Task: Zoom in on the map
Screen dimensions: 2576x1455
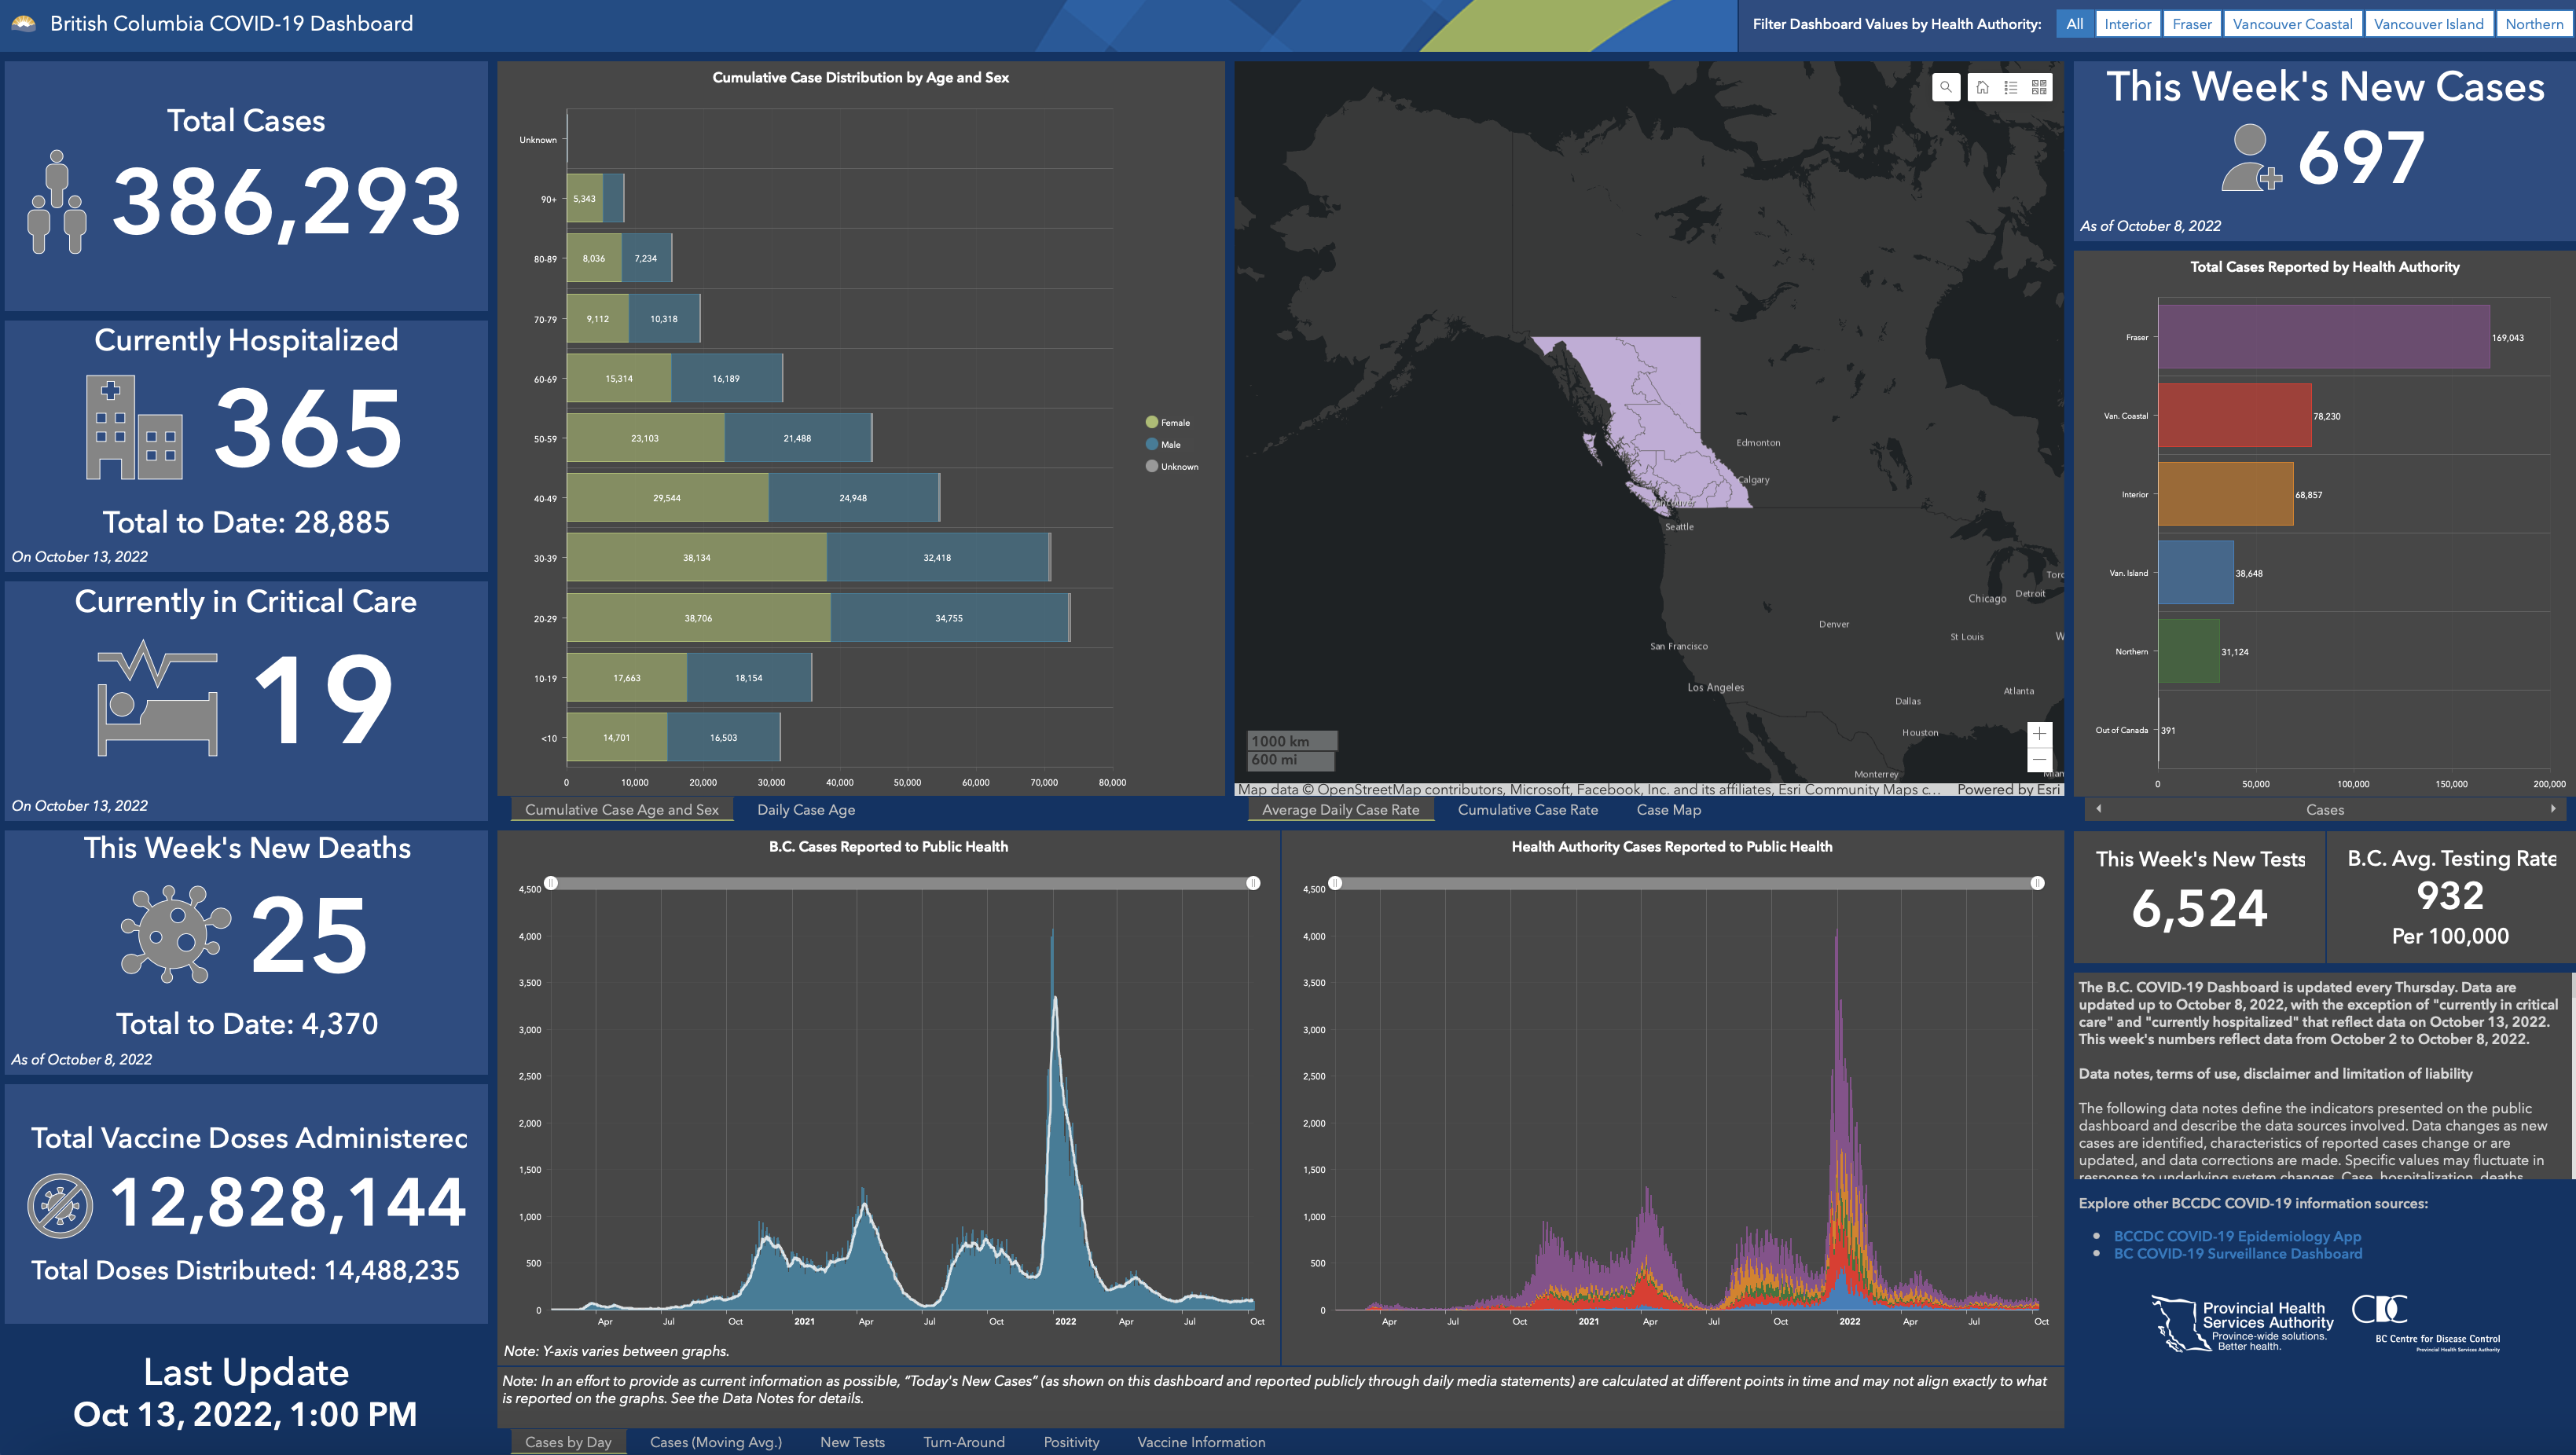Action: click(x=2039, y=734)
